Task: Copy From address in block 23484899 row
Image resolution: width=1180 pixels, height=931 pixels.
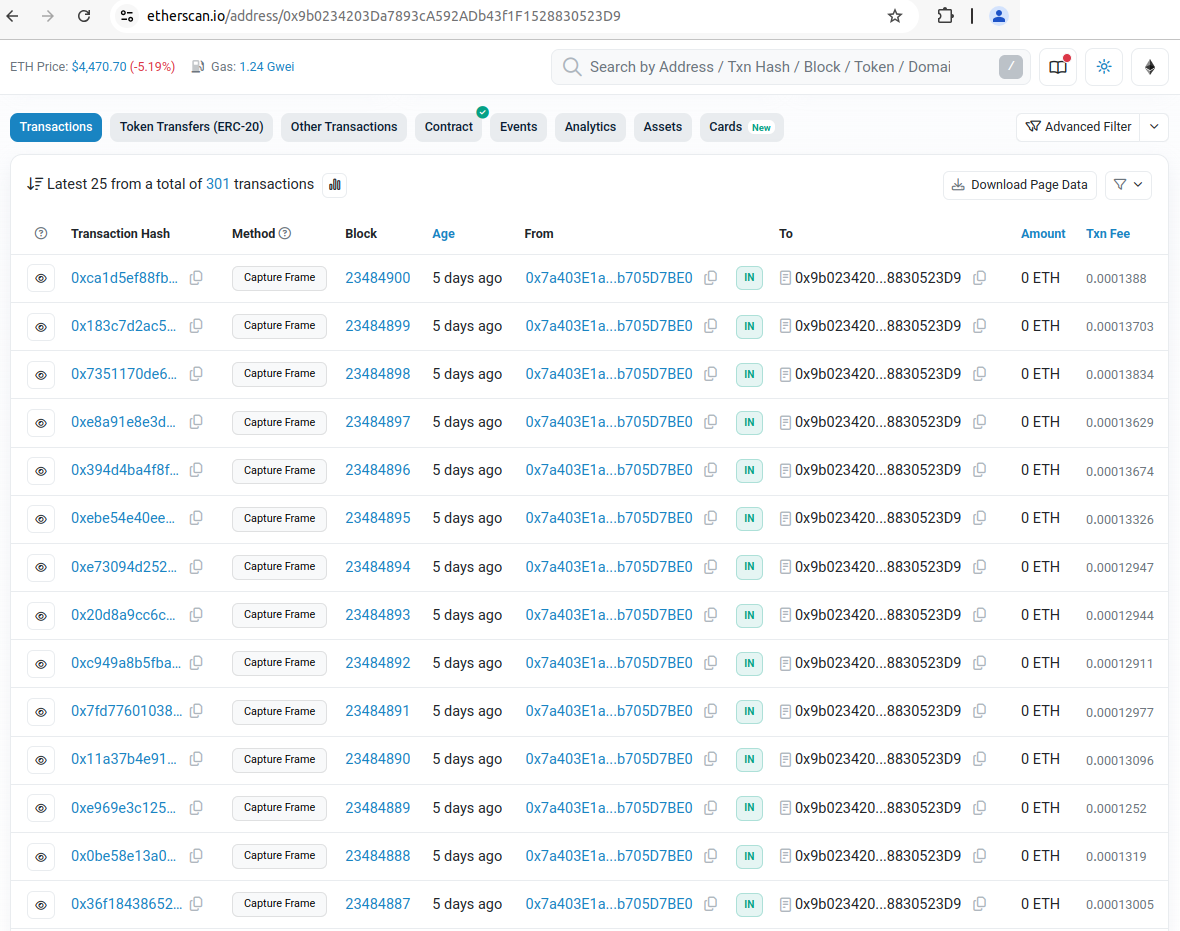Action: 710,326
